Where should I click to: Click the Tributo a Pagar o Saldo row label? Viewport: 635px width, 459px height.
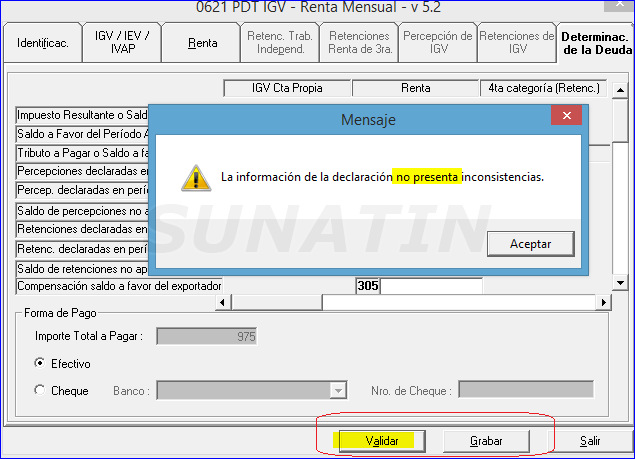(82, 153)
